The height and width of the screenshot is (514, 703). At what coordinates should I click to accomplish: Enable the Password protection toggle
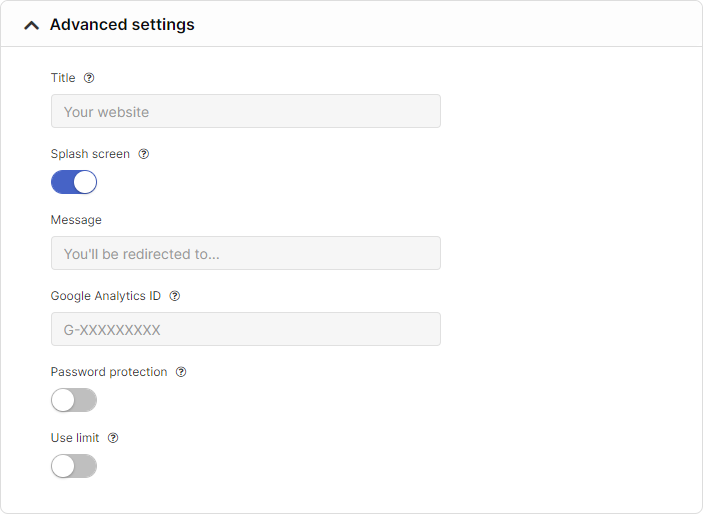coord(74,400)
